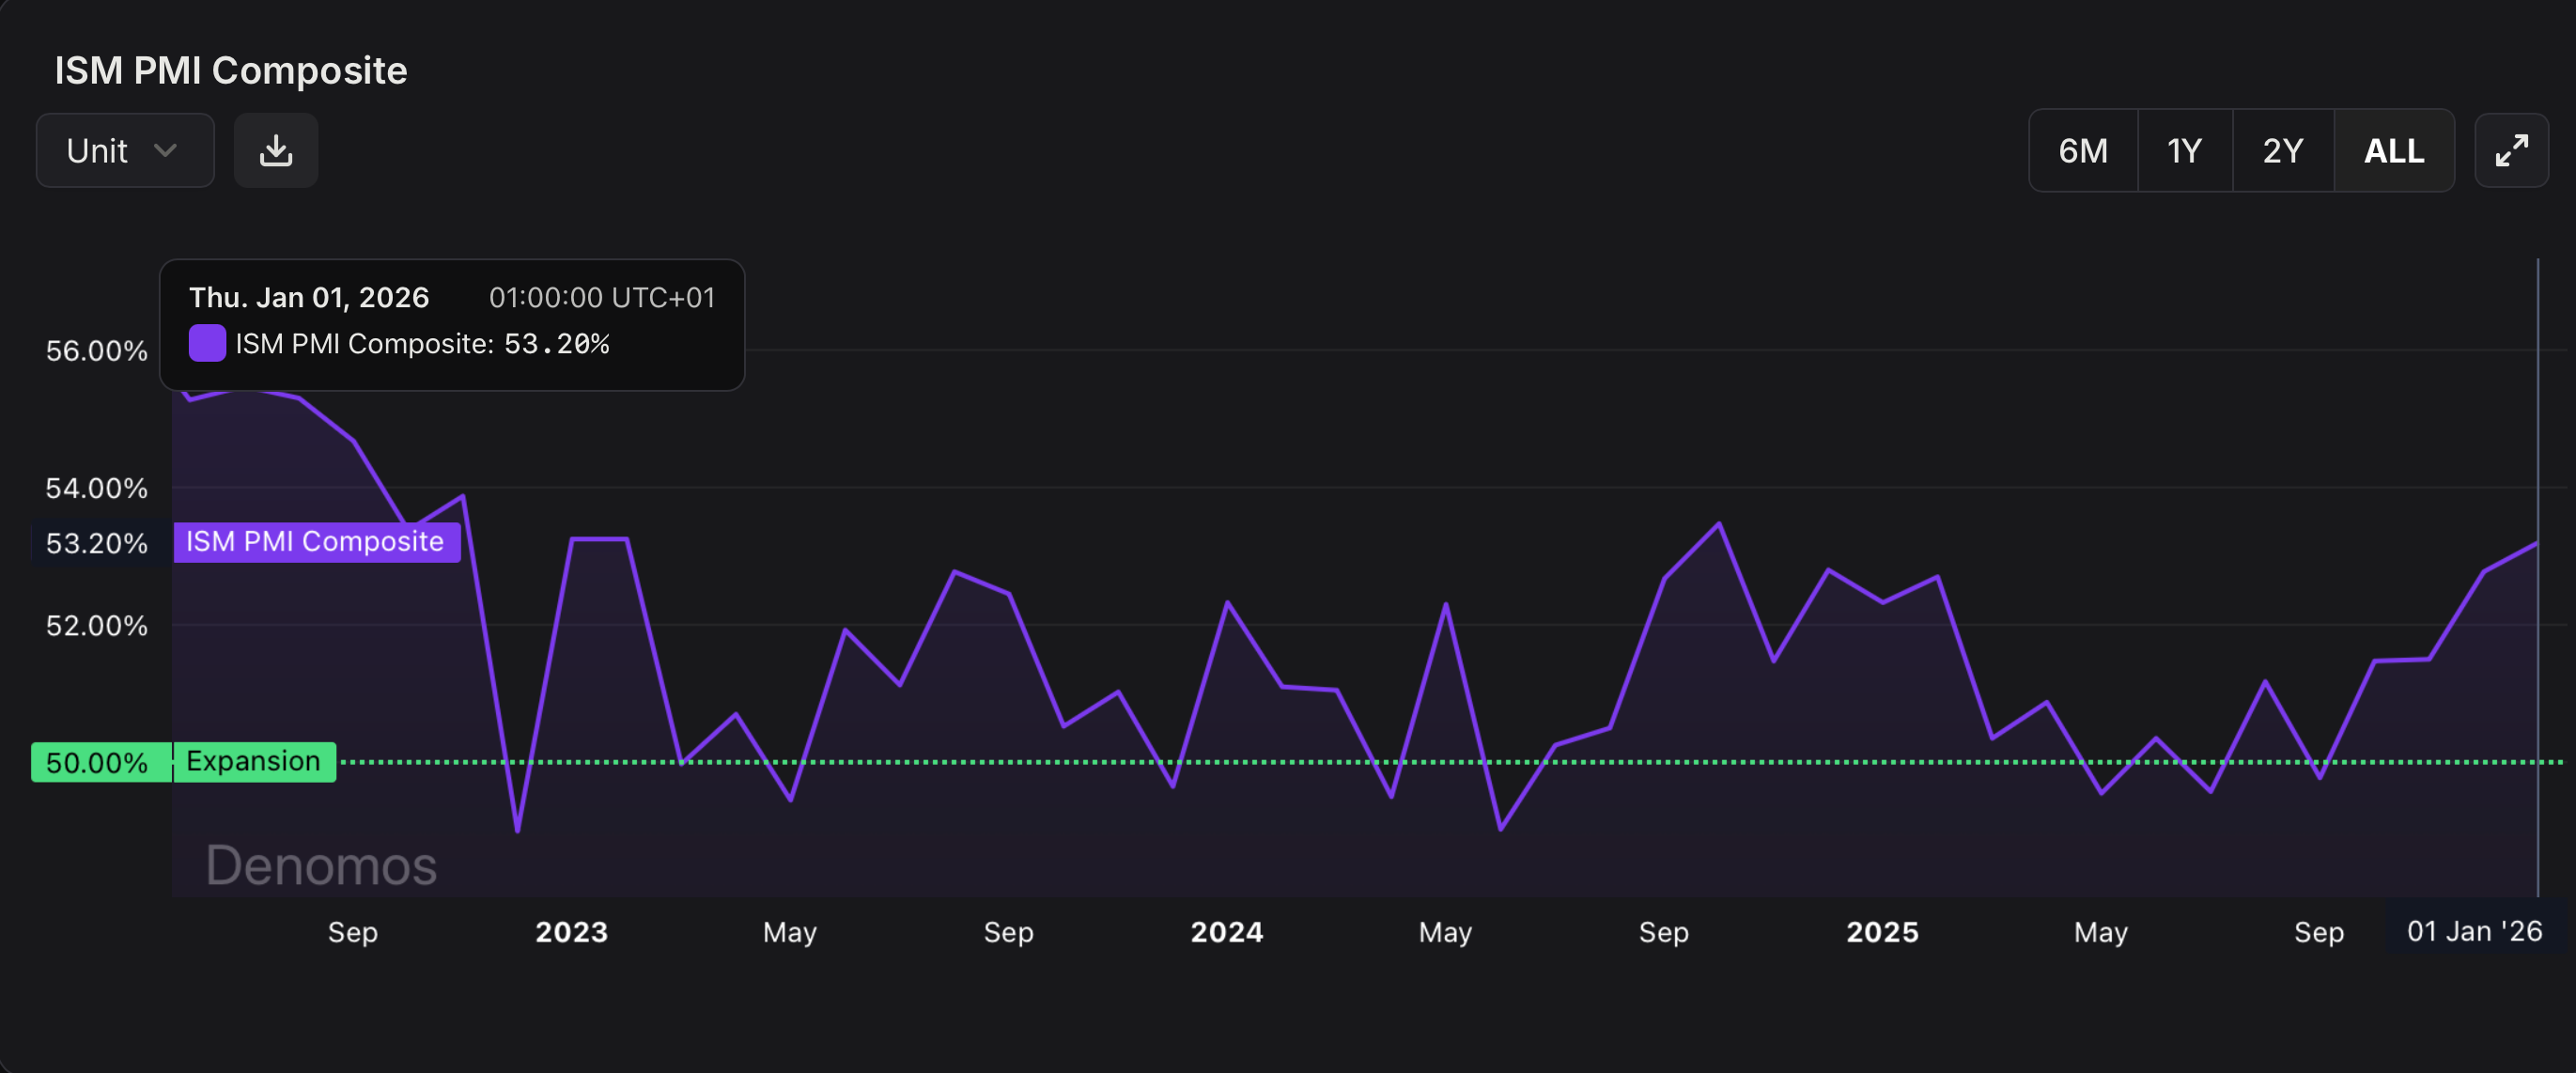Click the 53.20% current value axis label
2576x1073 pixels.
[98, 543]
